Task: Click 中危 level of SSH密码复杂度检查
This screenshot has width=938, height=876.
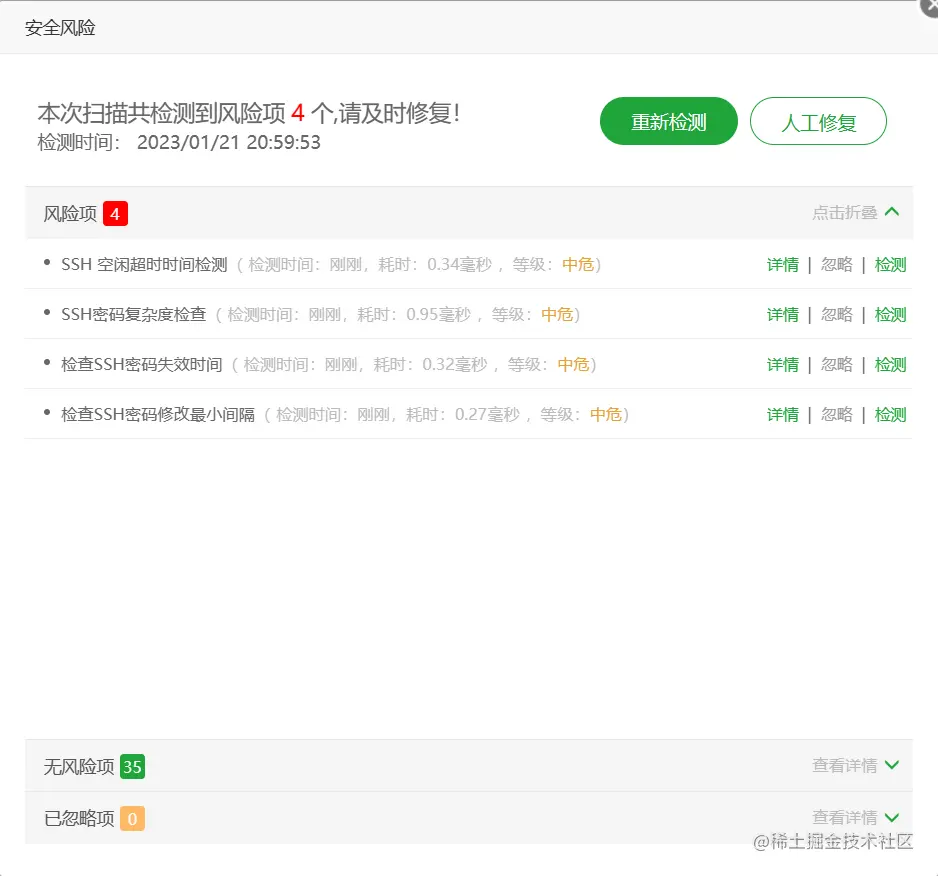Action: coord(557,315)
